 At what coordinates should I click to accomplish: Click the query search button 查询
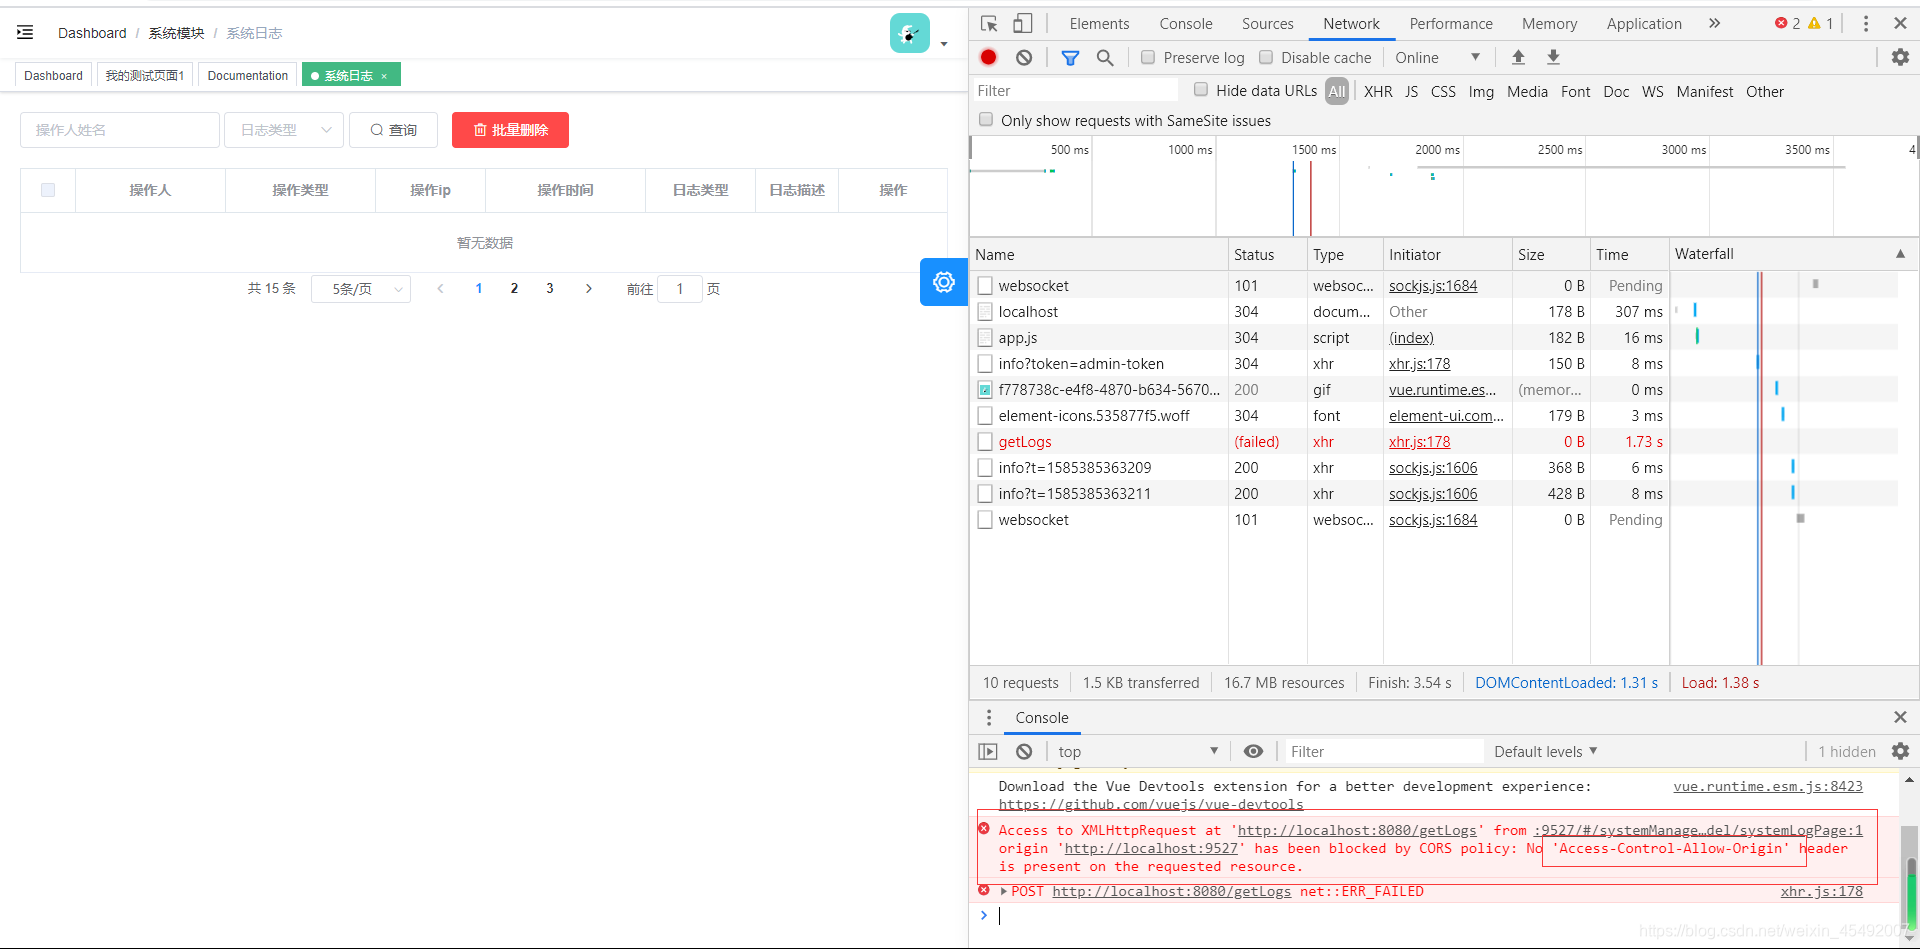coord(393,130)
